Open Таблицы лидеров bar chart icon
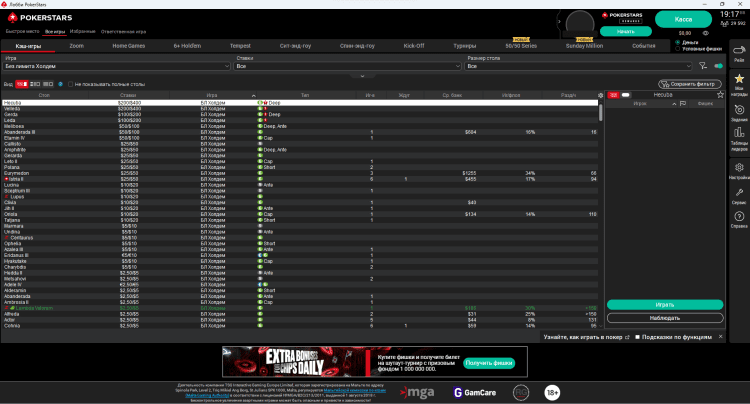The image size is (750, 404). pyautogui.click(x=739, y=132)
